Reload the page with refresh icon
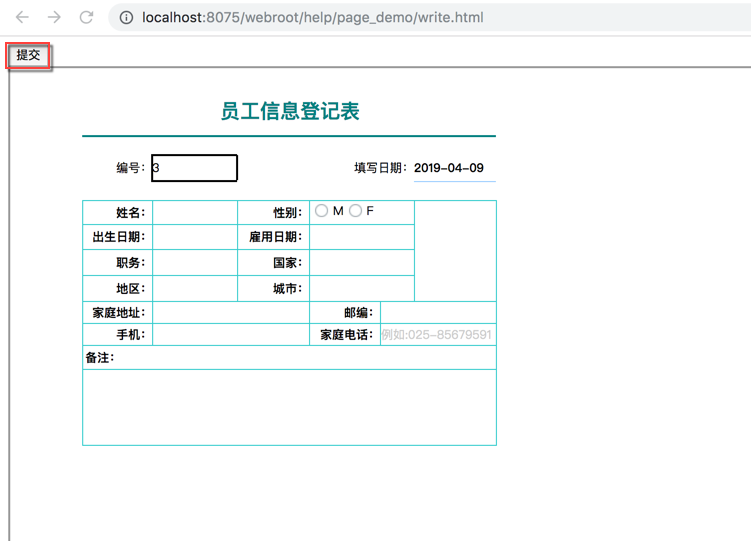The width and height of the screenshot is (751, 541). (x=86, y=18)
